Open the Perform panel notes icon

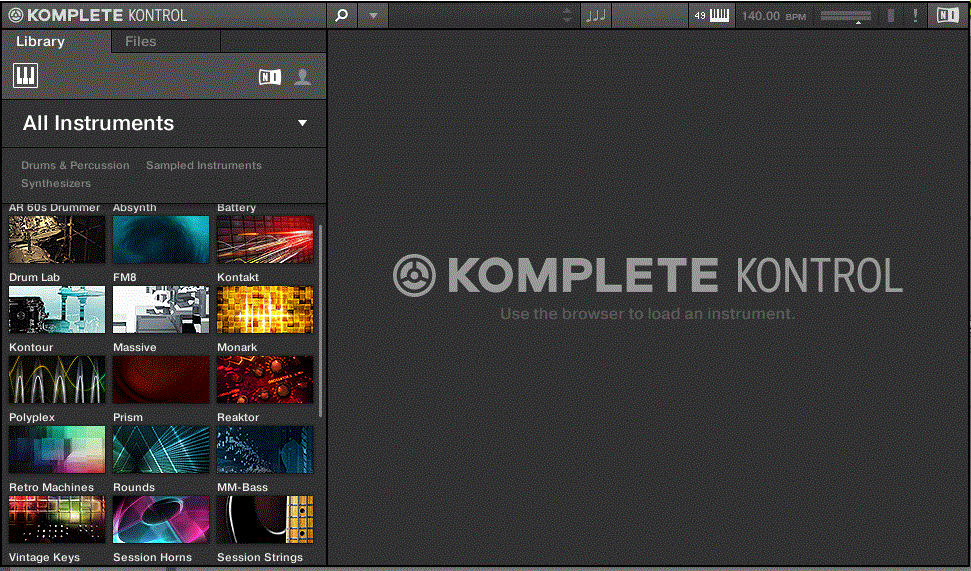pyautogui.click(x=596, y=15)
